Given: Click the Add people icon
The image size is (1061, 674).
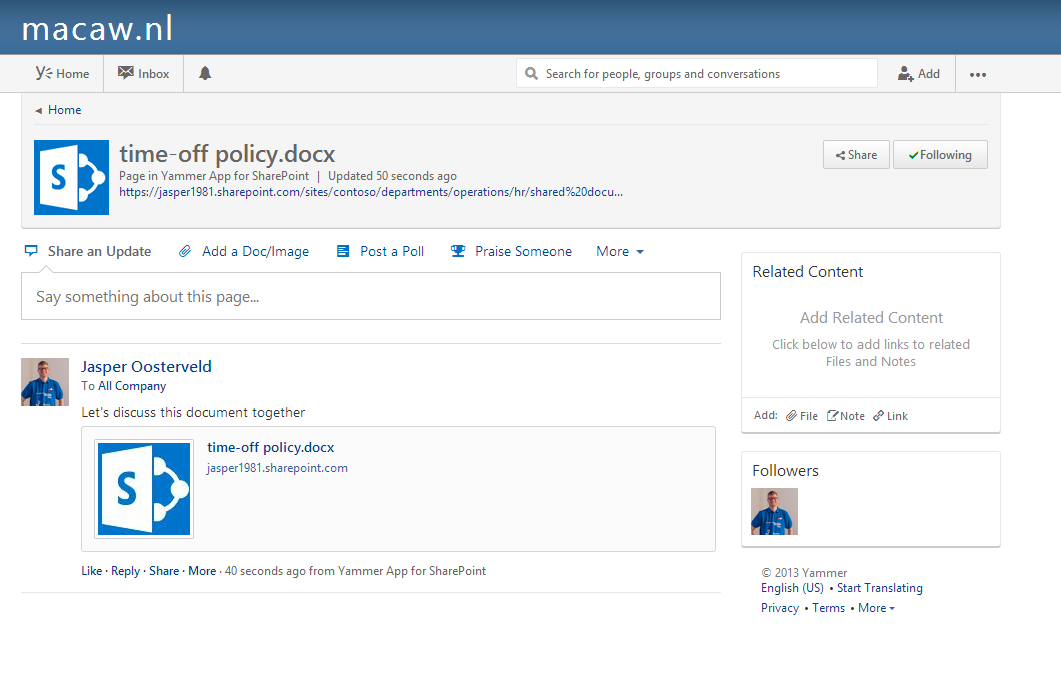Looking at the screenshot, I should (x=905, y=74).
